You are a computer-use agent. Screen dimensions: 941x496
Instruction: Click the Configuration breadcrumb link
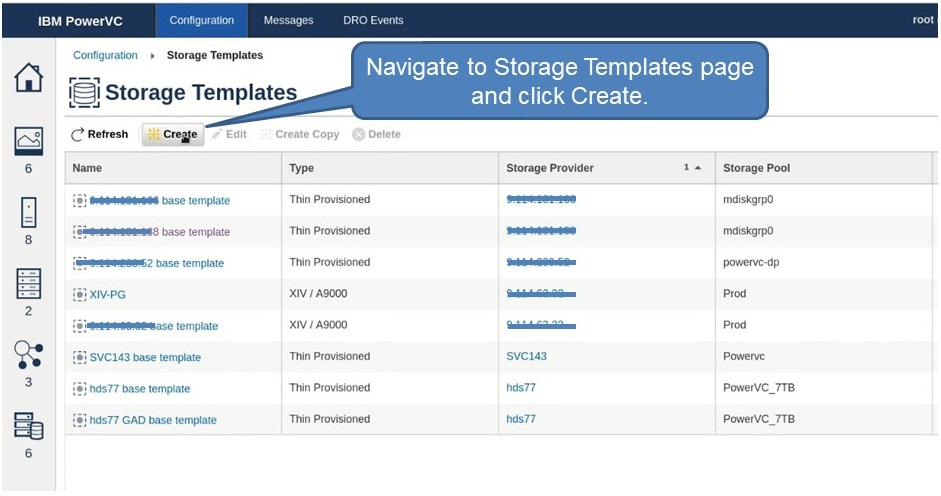pyautogui.click(x=105, y=55)
